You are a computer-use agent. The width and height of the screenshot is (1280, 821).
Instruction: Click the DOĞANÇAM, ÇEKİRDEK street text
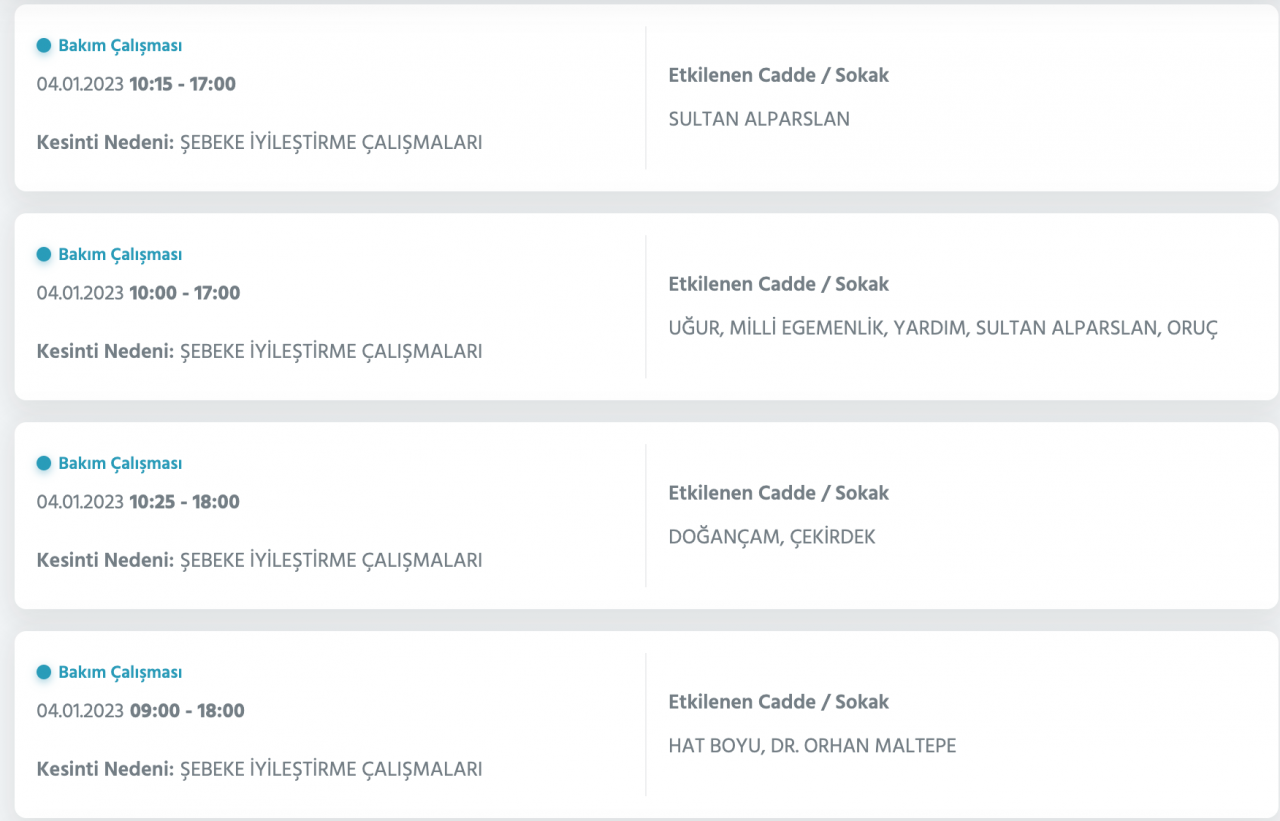point(771,537)
